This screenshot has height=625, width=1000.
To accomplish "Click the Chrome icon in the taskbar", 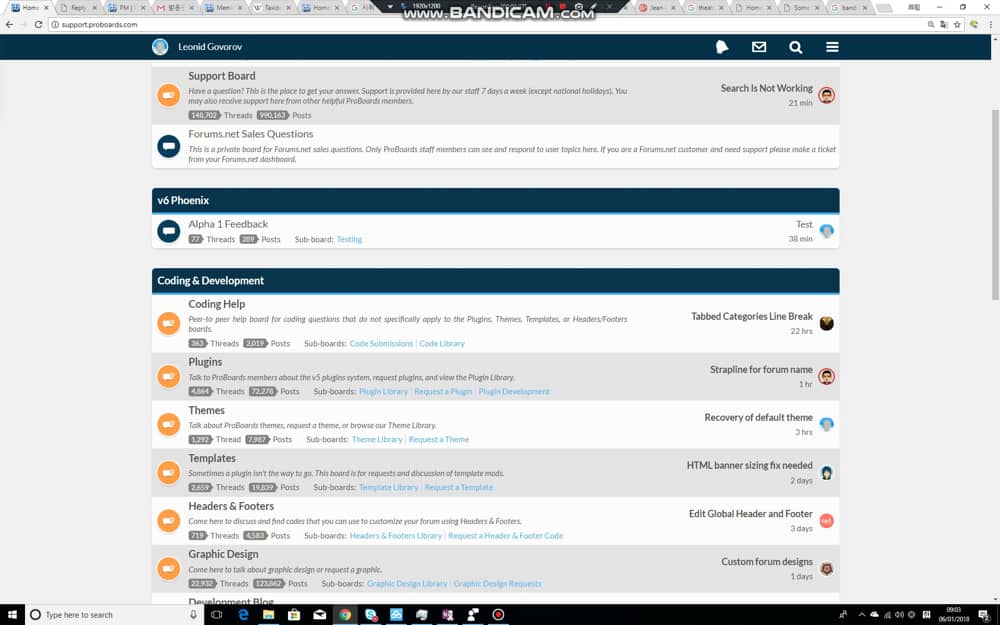I will pos(345,615).
